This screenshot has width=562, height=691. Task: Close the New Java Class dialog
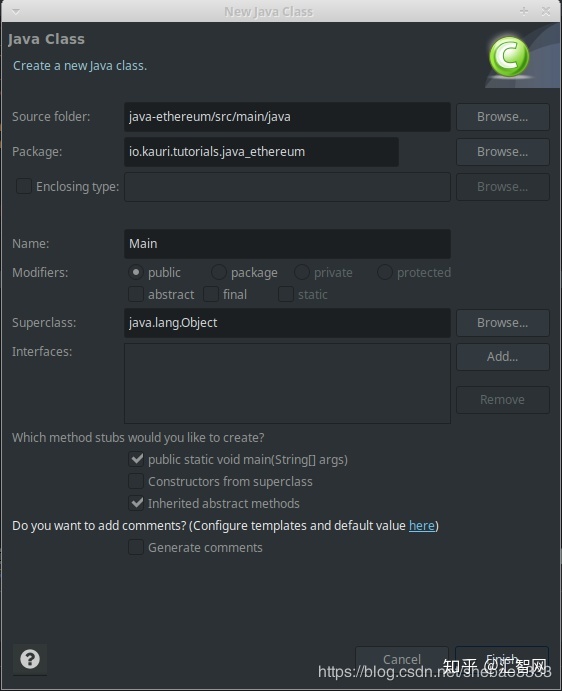tap(546, 11)
